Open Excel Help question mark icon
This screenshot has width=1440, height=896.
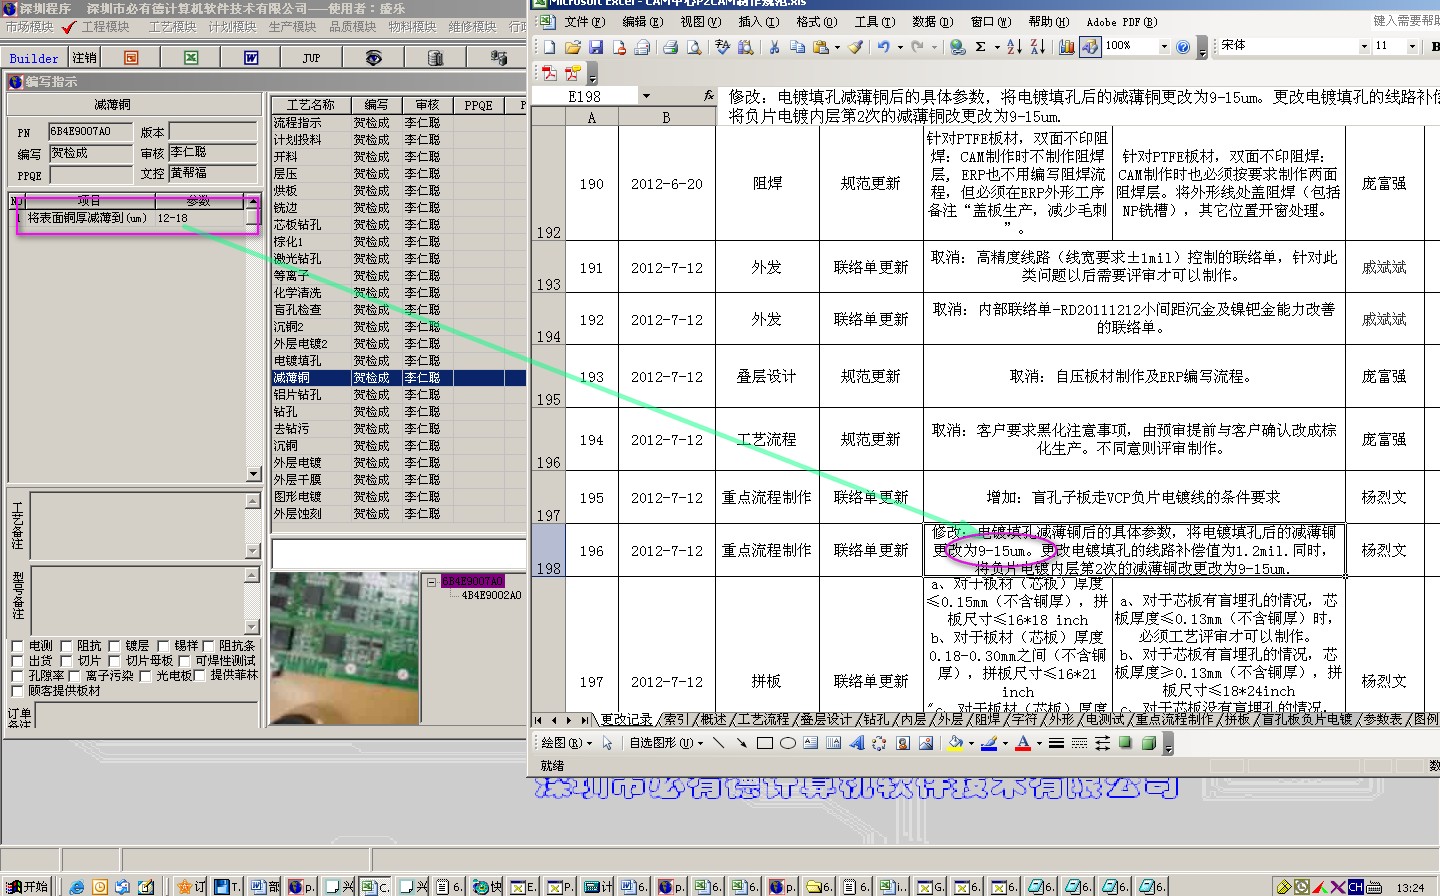pyautogui.click(x=1184, y=46)
